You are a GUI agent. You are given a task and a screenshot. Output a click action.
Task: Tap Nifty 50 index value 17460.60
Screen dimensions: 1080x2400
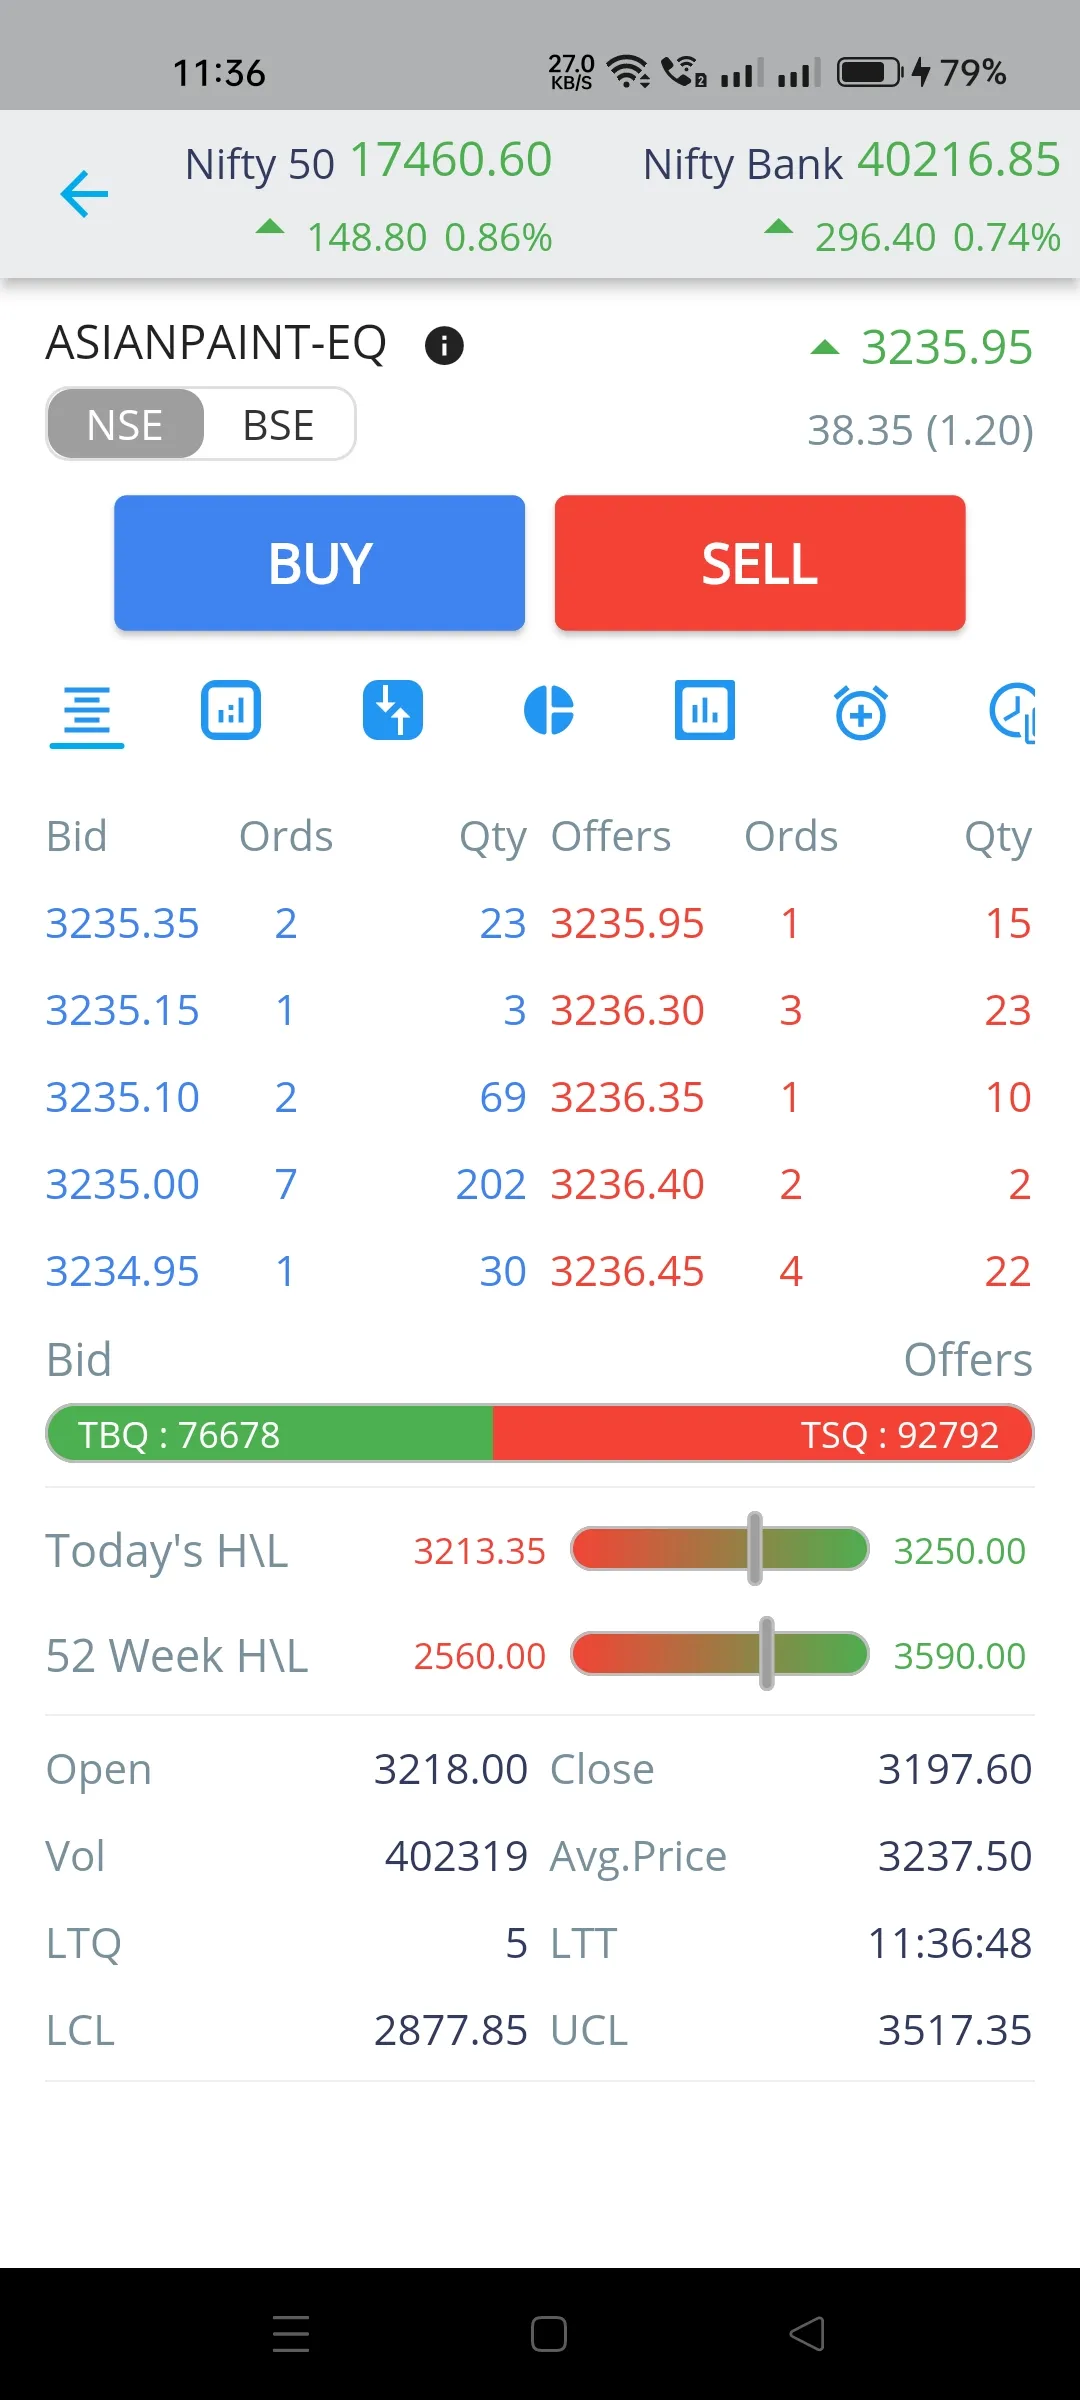point(451,160)
